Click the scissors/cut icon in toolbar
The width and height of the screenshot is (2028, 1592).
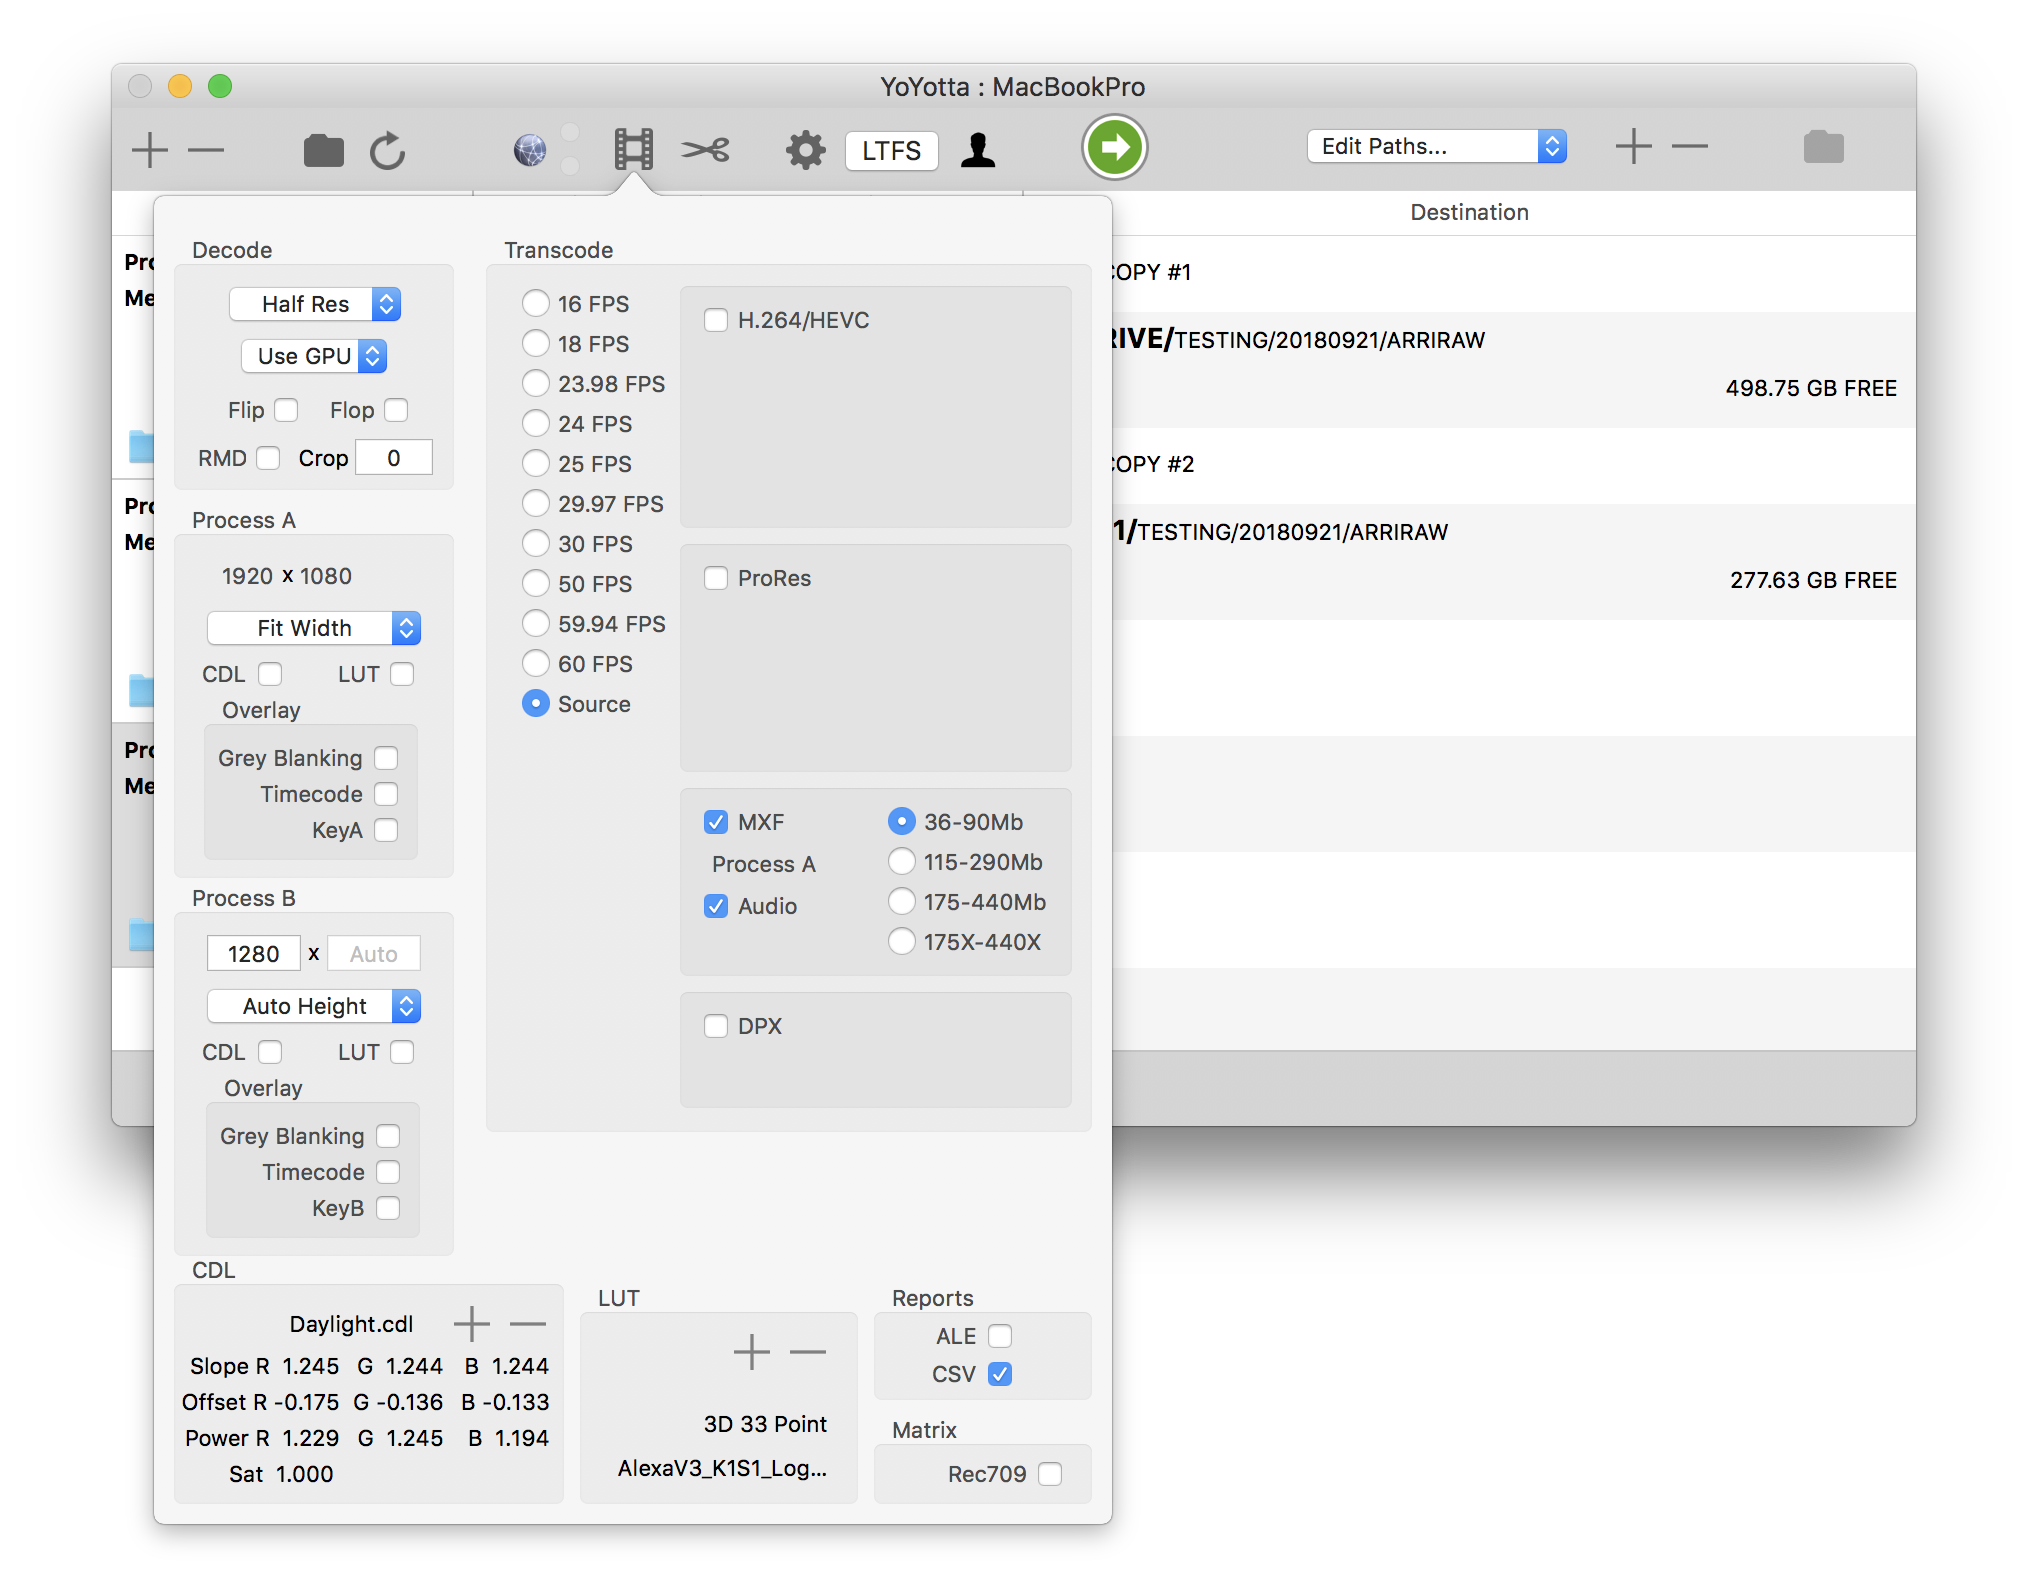pyautogui.click(x=706, y=148)
